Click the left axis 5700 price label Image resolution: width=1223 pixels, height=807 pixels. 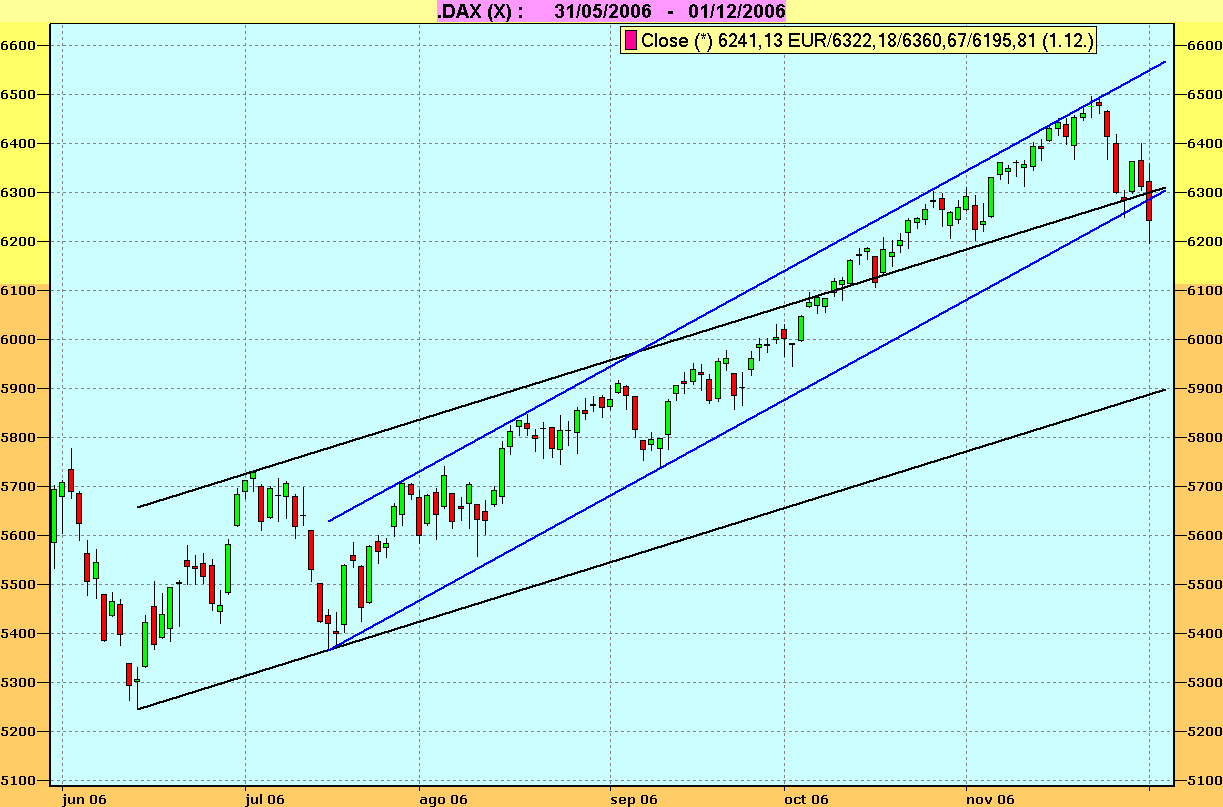tap(19, 487)
